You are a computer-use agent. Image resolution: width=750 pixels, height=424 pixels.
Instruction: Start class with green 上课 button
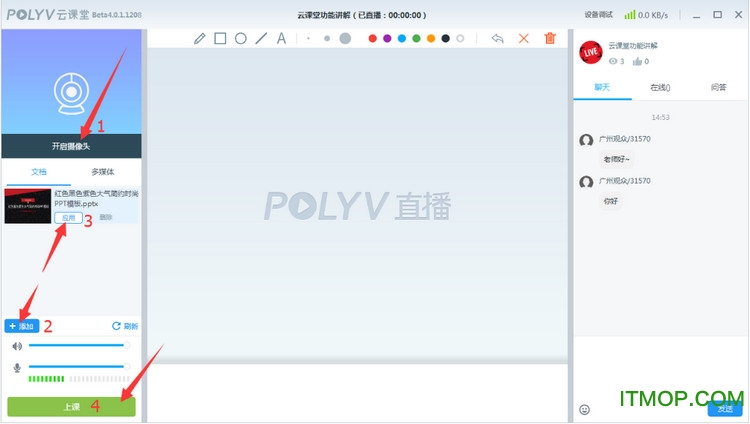[x=71, y=407]
